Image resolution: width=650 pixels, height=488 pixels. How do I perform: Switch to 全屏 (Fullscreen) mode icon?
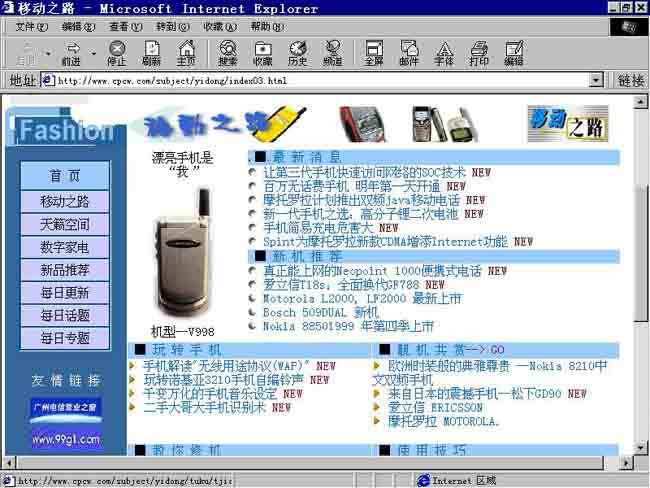pyautogui.click(x=374, y=53)
